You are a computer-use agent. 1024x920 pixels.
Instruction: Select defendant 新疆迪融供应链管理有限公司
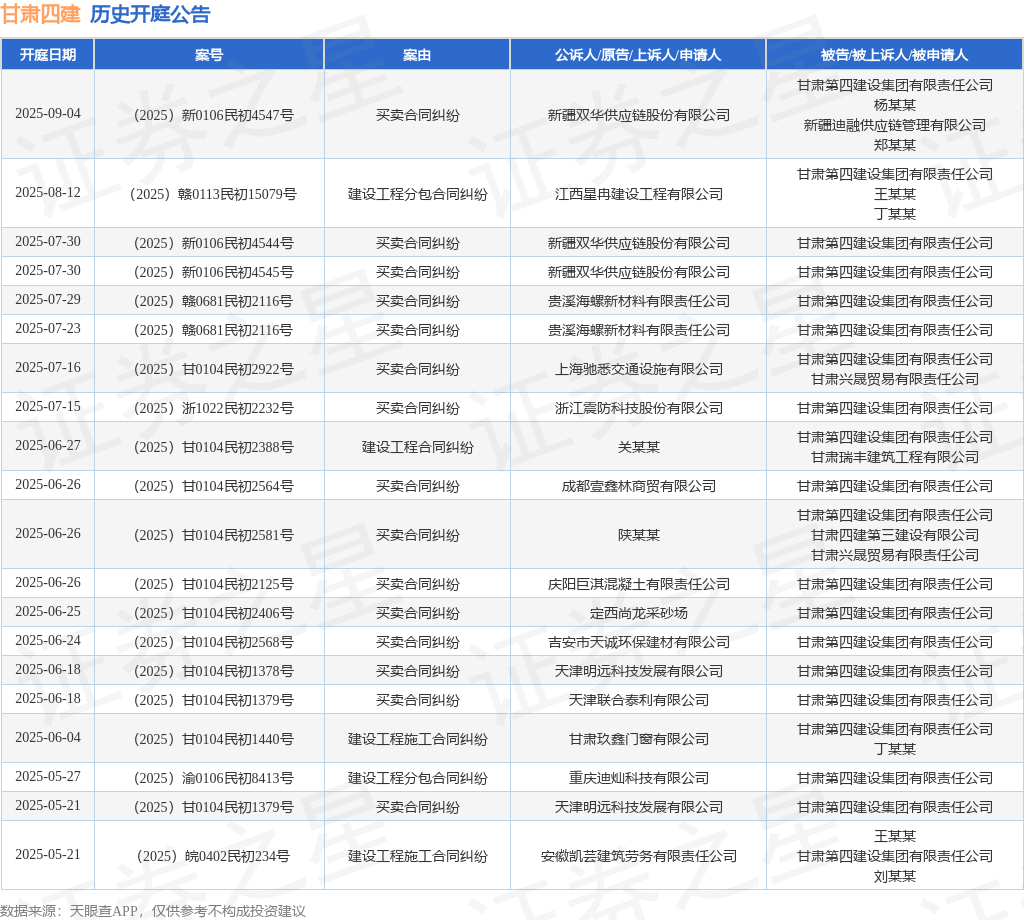(x=895, y=125)
